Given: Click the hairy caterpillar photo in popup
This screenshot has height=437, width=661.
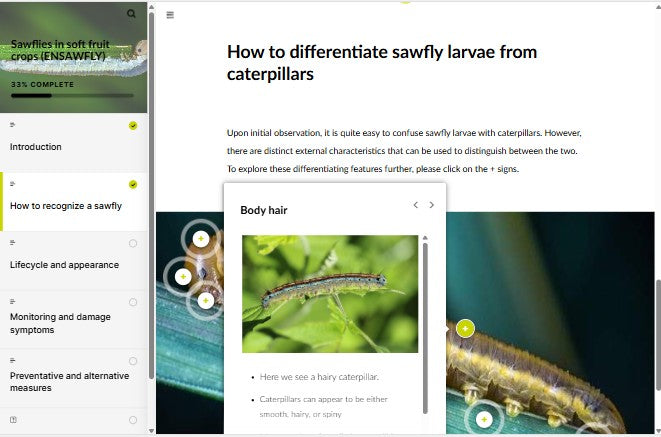Looking at the screenshot, I should [x=330, y=294].
